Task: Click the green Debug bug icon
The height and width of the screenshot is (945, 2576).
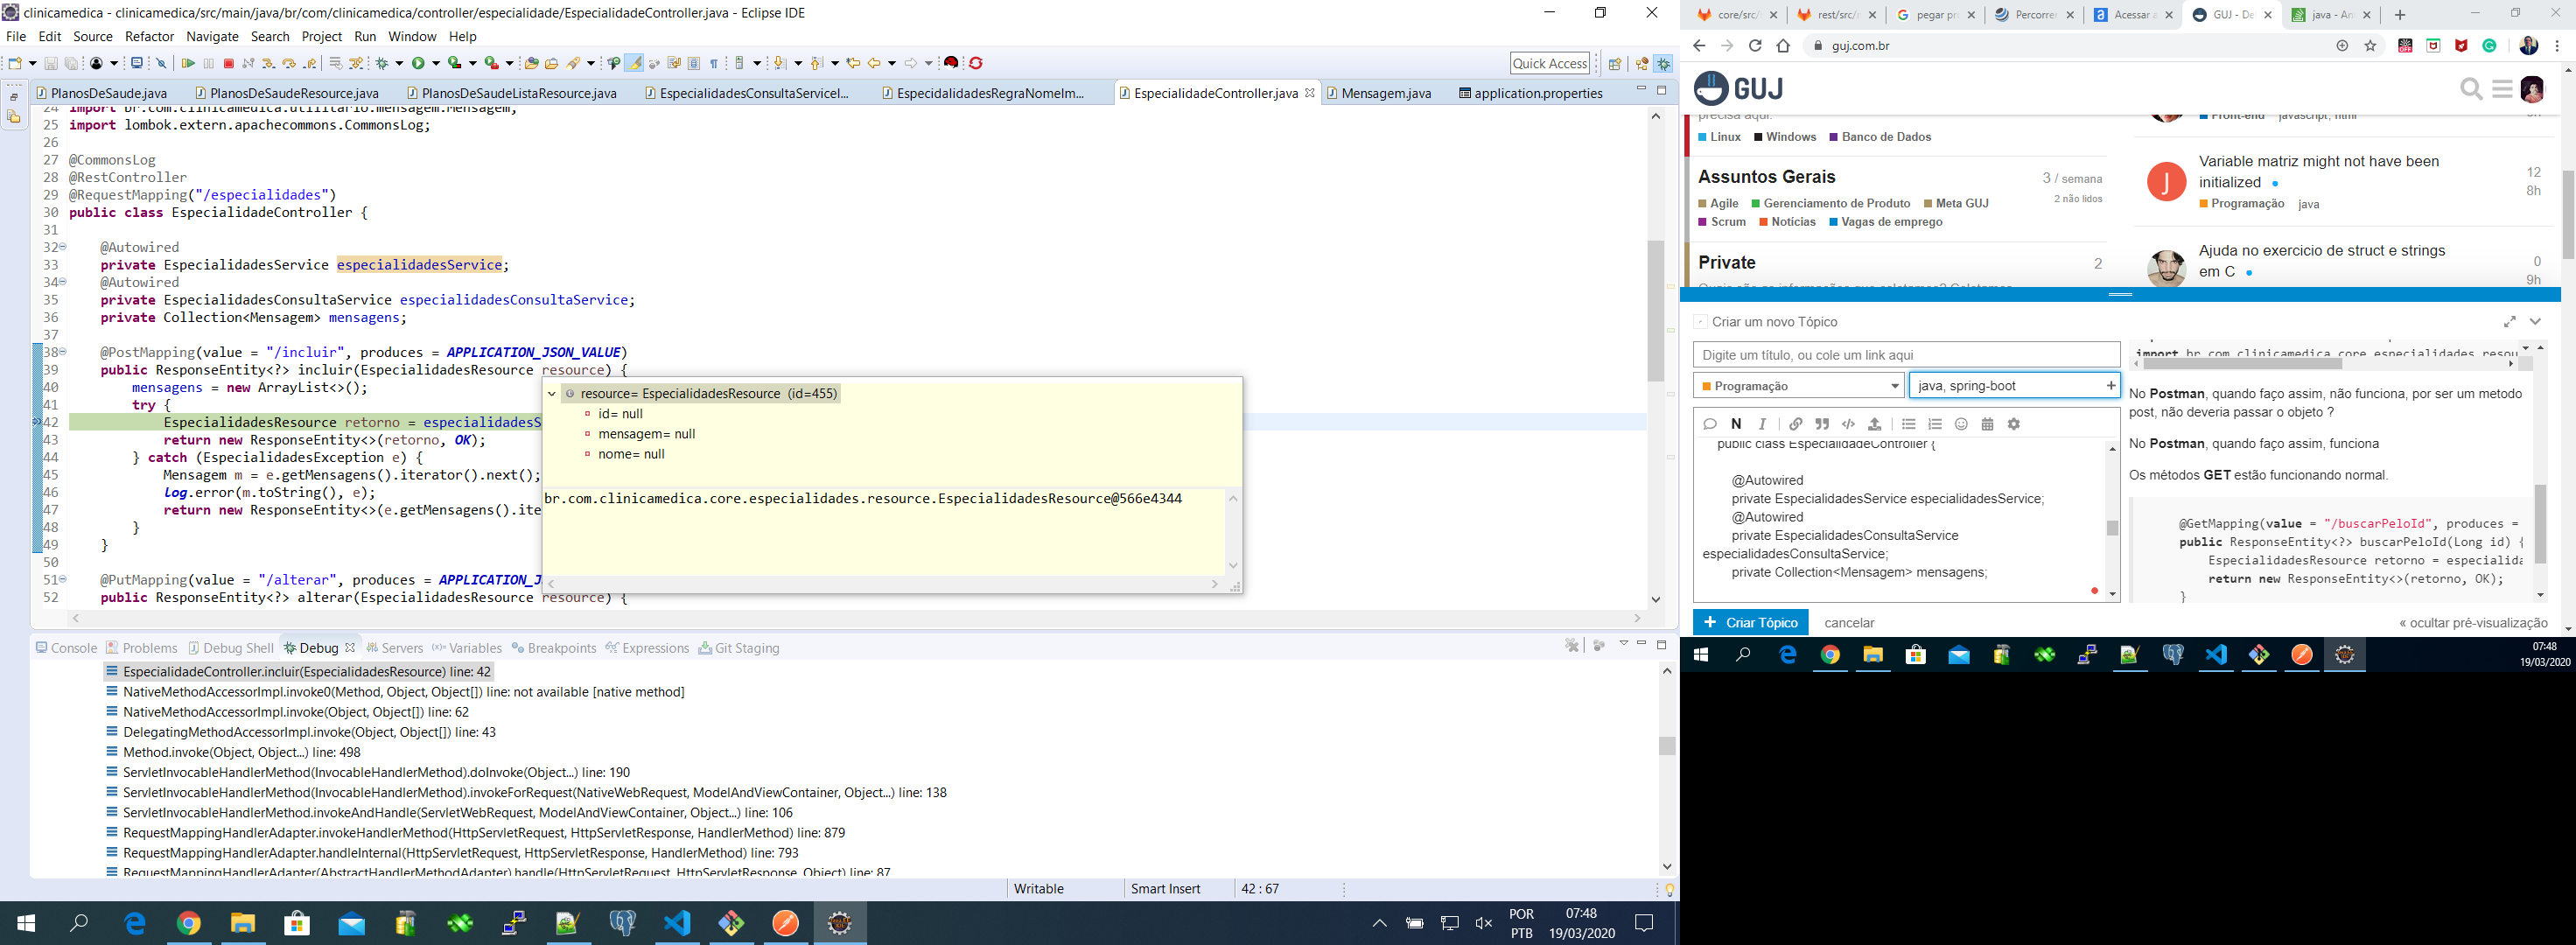Action: coord(382,63)
